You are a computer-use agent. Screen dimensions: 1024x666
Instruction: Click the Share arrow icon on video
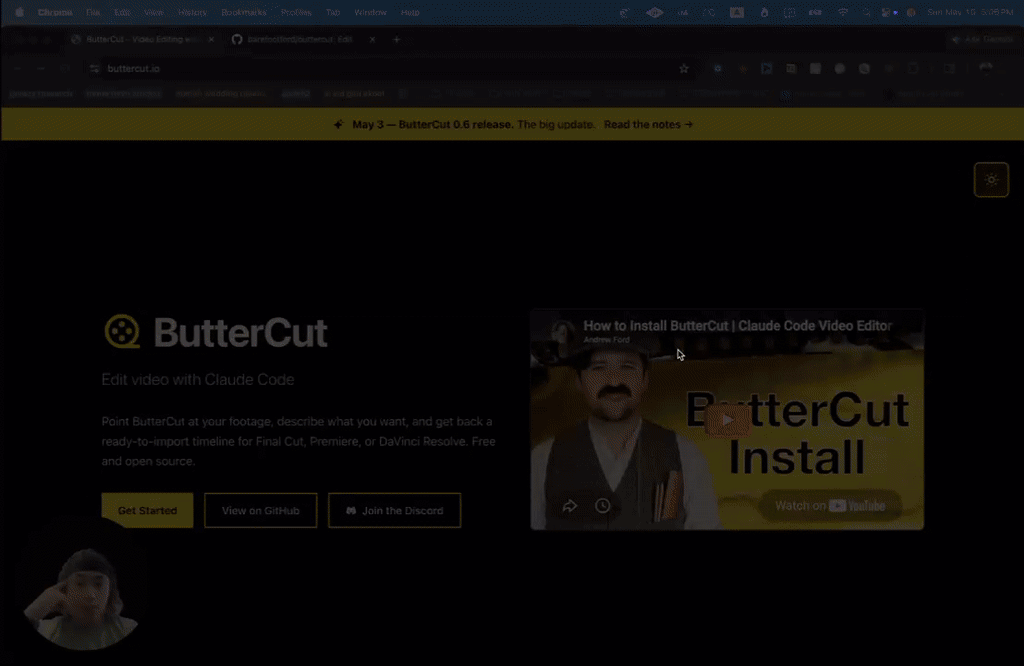point(569,506)
